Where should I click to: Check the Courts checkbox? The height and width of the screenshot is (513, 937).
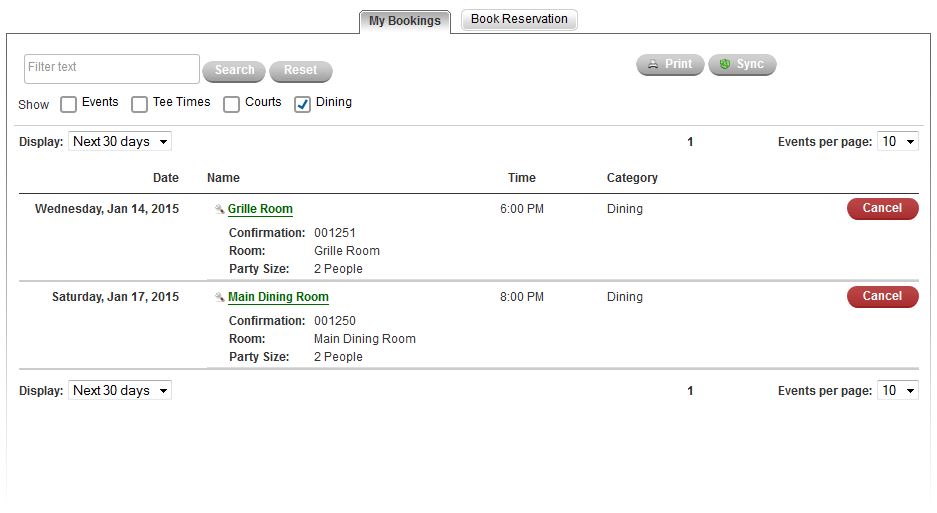click(x=231, y=104)
